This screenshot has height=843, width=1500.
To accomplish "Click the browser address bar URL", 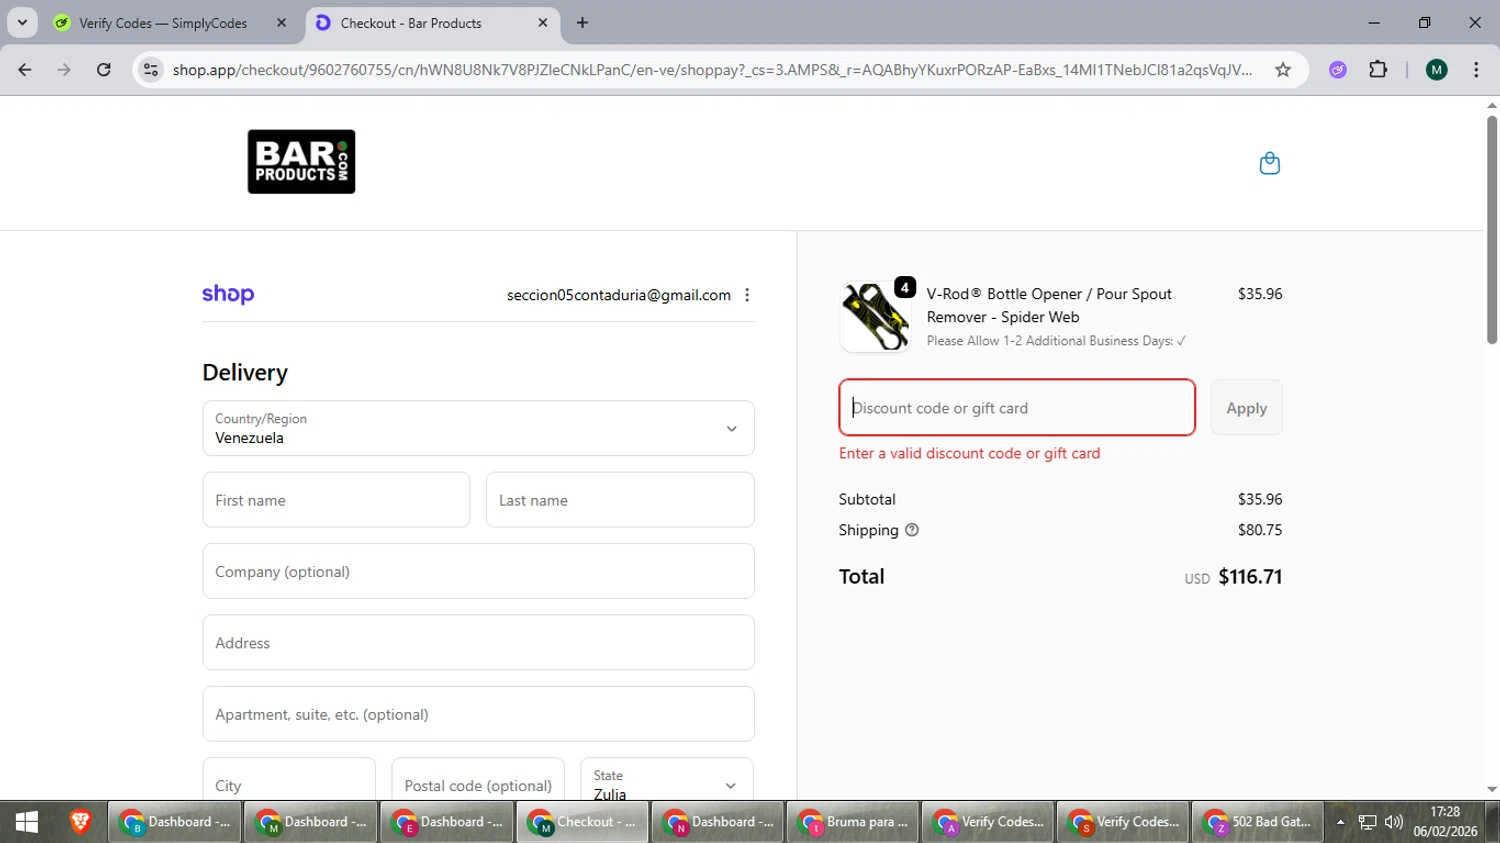I will (712, 69).
